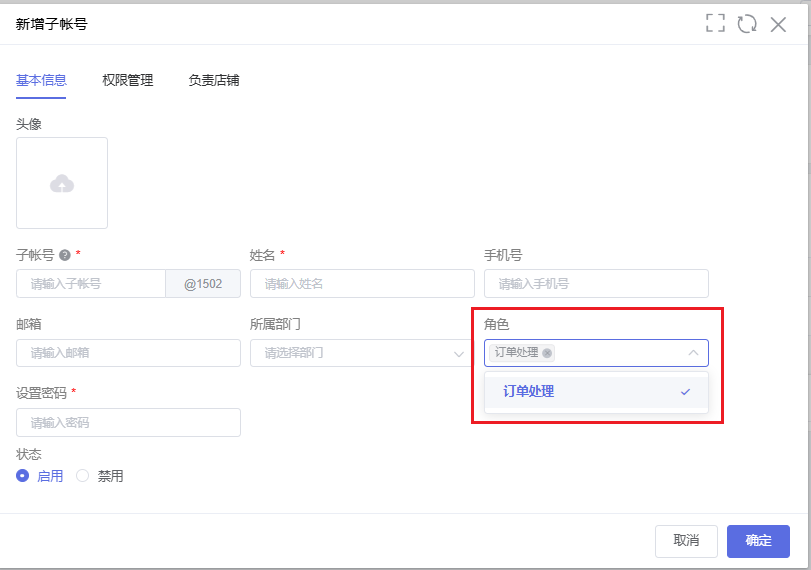Viewport: 811px width, 570px height.
Task: Collapse the 角色 dropdown arrow
Action: tap(693, 353)
